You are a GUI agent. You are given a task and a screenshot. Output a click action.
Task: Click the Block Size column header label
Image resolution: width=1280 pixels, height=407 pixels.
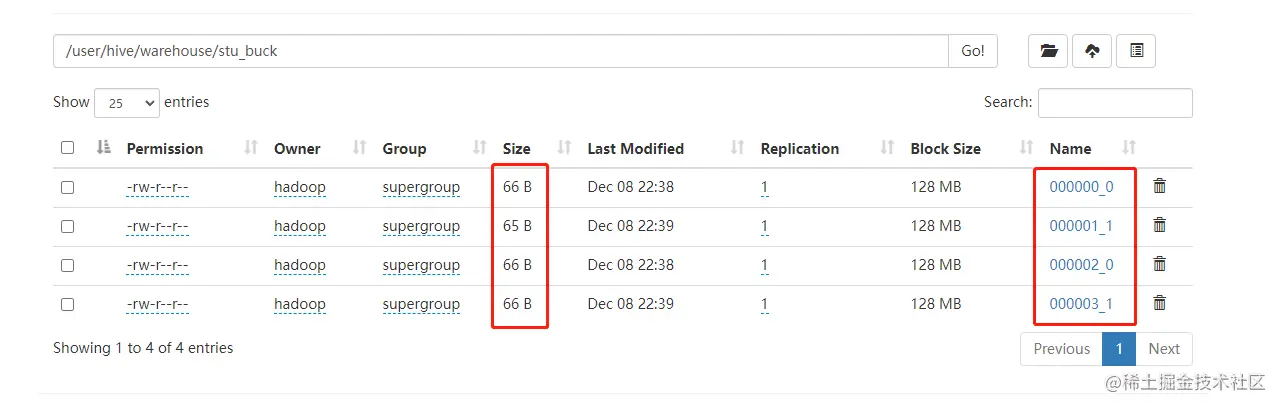(945, 148)
